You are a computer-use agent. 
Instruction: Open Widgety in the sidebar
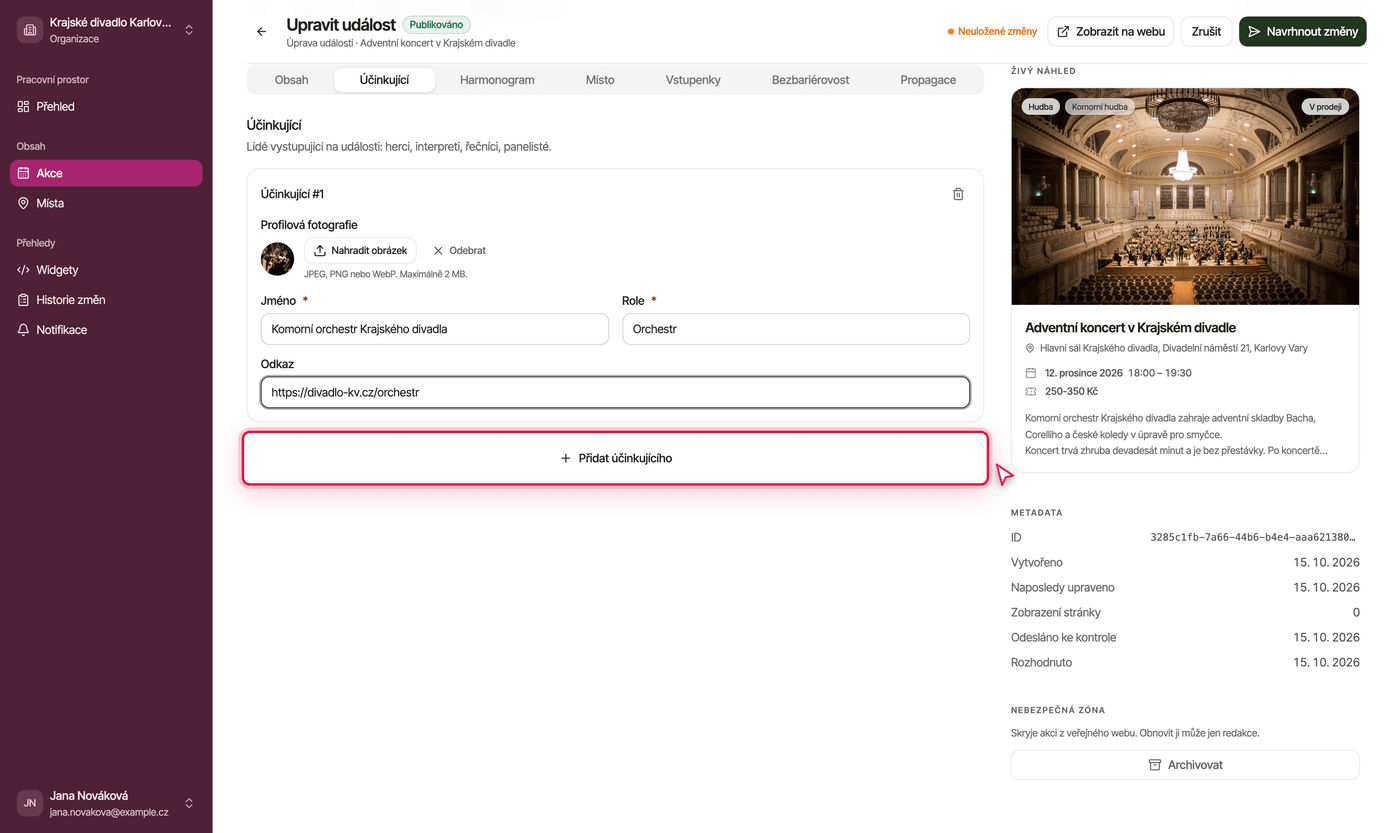[106, 270]
